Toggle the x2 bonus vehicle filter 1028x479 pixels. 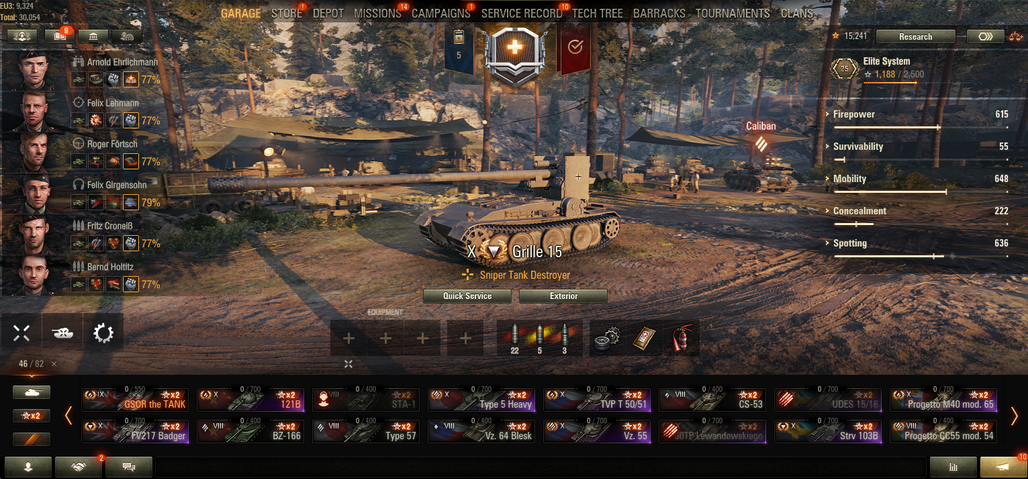(x=31, y=416)
